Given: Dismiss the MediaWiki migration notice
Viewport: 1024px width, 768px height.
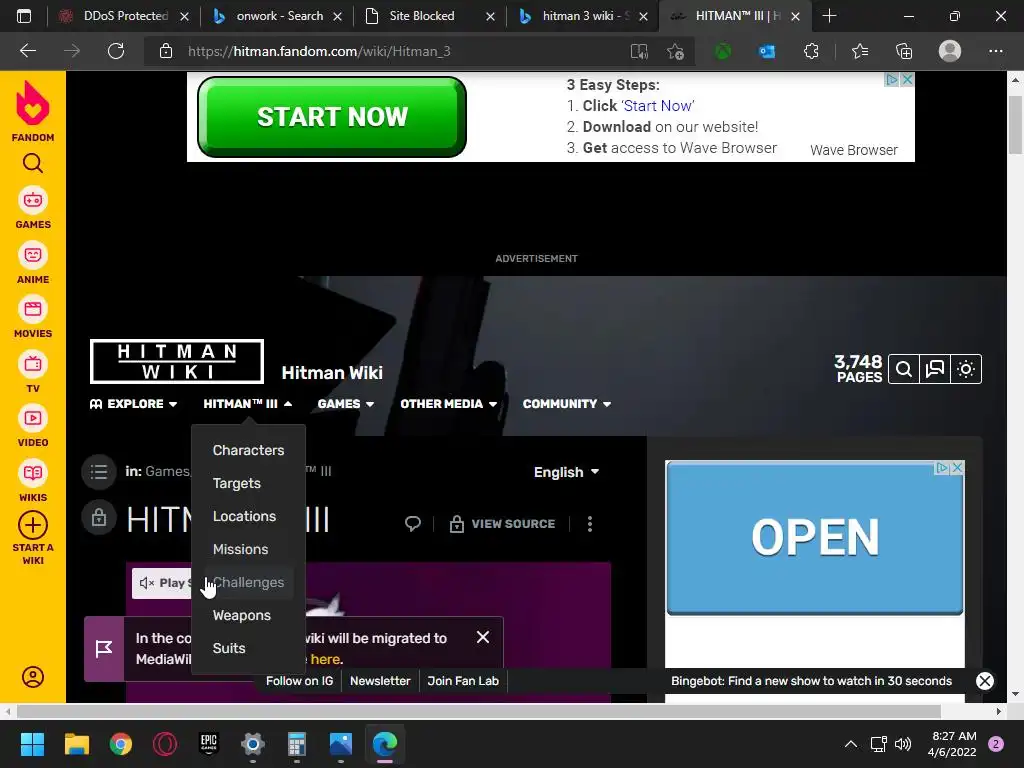Looking at the screenshot, I should (x=483, y=637).
